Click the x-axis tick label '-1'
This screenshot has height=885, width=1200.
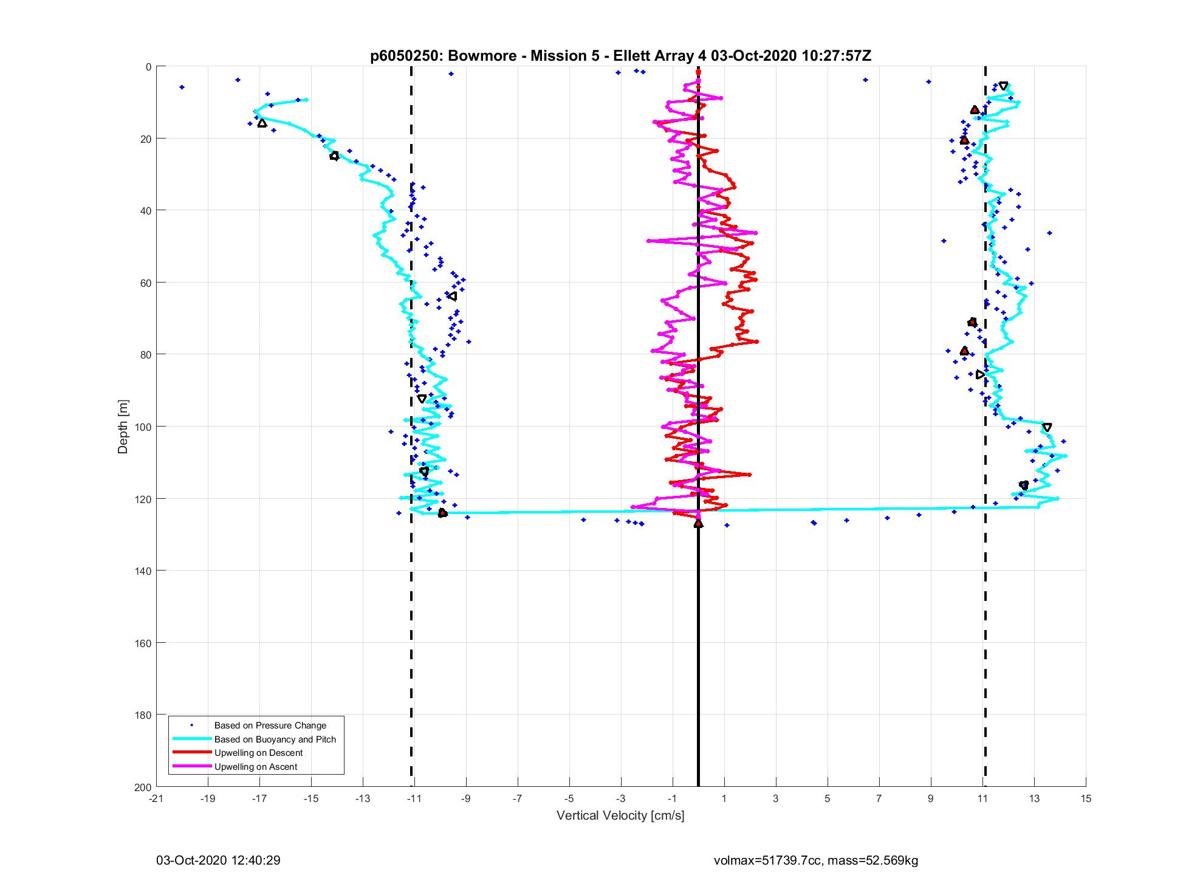[x=673, y=799]
